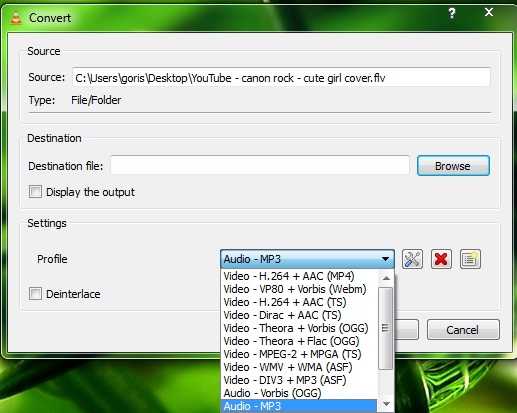Edit selected profile with wrench icon
This screenshot has width=517, height=413.
(412, 259)
